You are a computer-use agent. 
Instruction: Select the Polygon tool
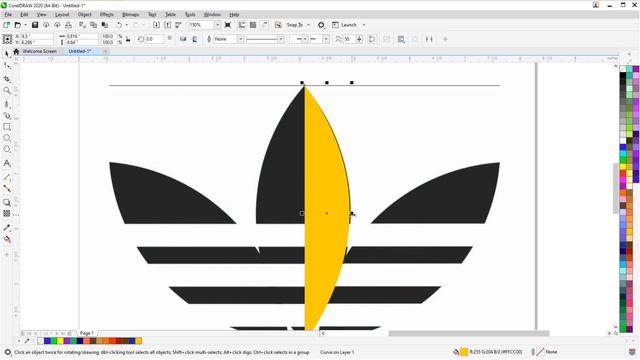click(x=7, y=149)
